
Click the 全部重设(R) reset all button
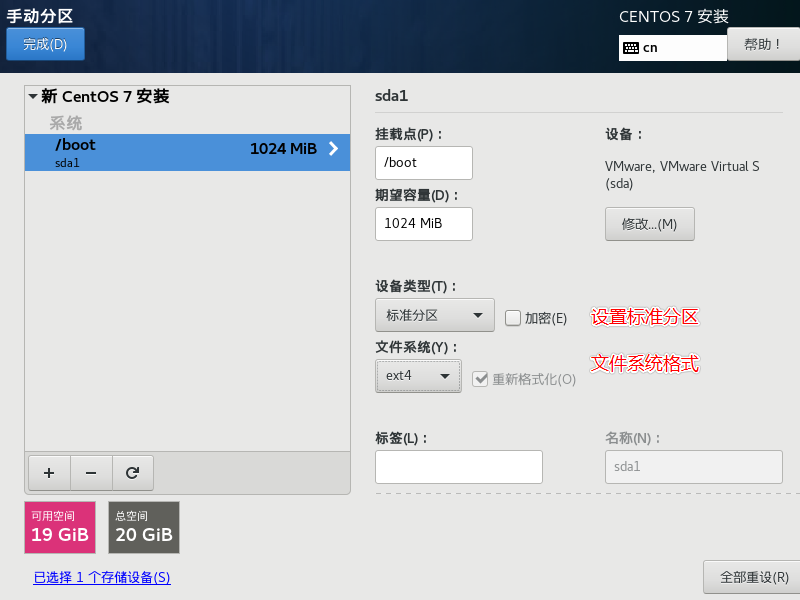[x=752, y=577]
